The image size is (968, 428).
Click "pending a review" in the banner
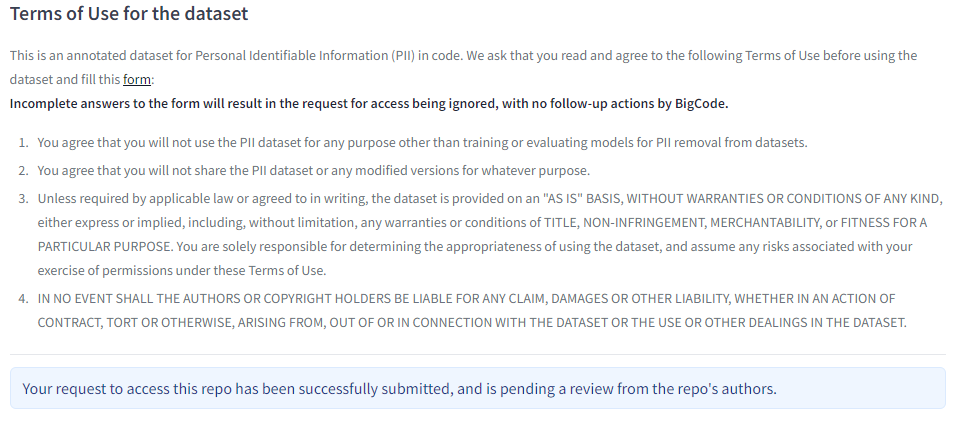pyautogui.click(x=590, y=388)
